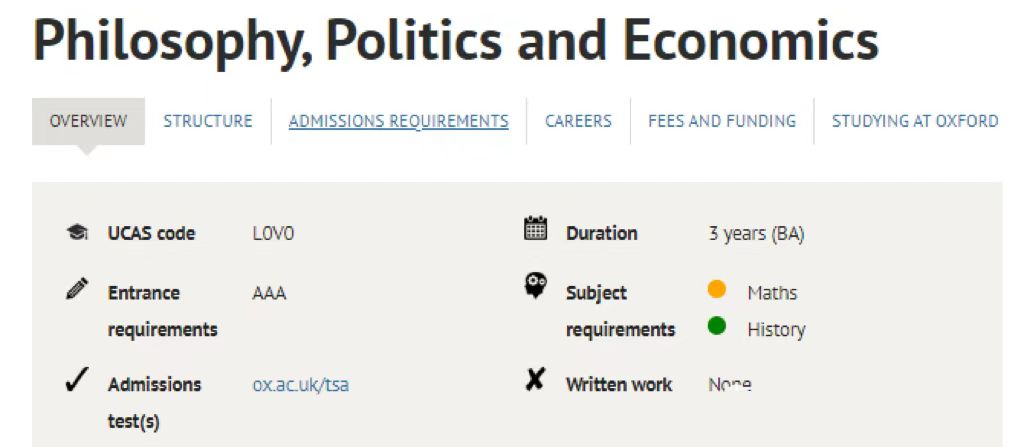Select the Fees and Funding tab
This screenshot has width=1024, height=447.
(x=722, y=122)
